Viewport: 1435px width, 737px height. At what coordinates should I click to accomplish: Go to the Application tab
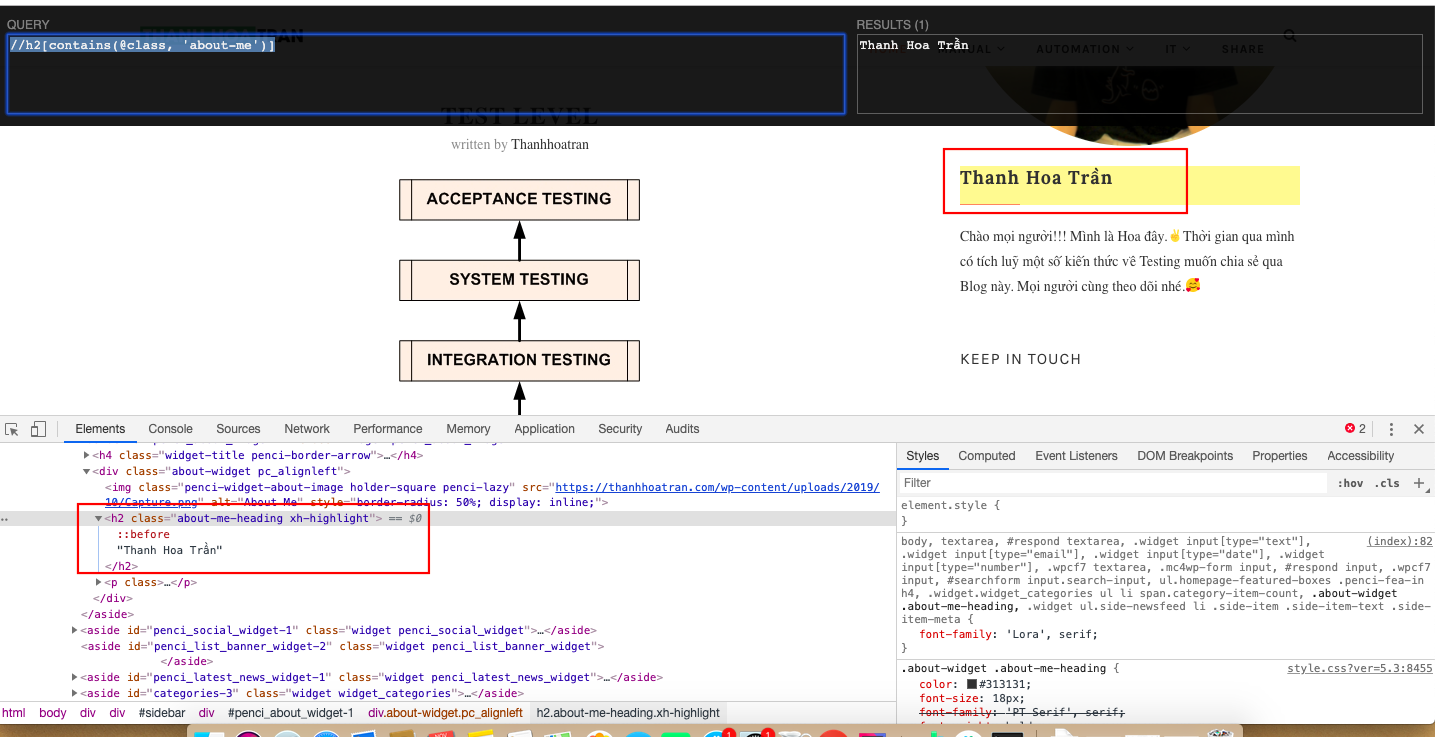tap(545, 429)
